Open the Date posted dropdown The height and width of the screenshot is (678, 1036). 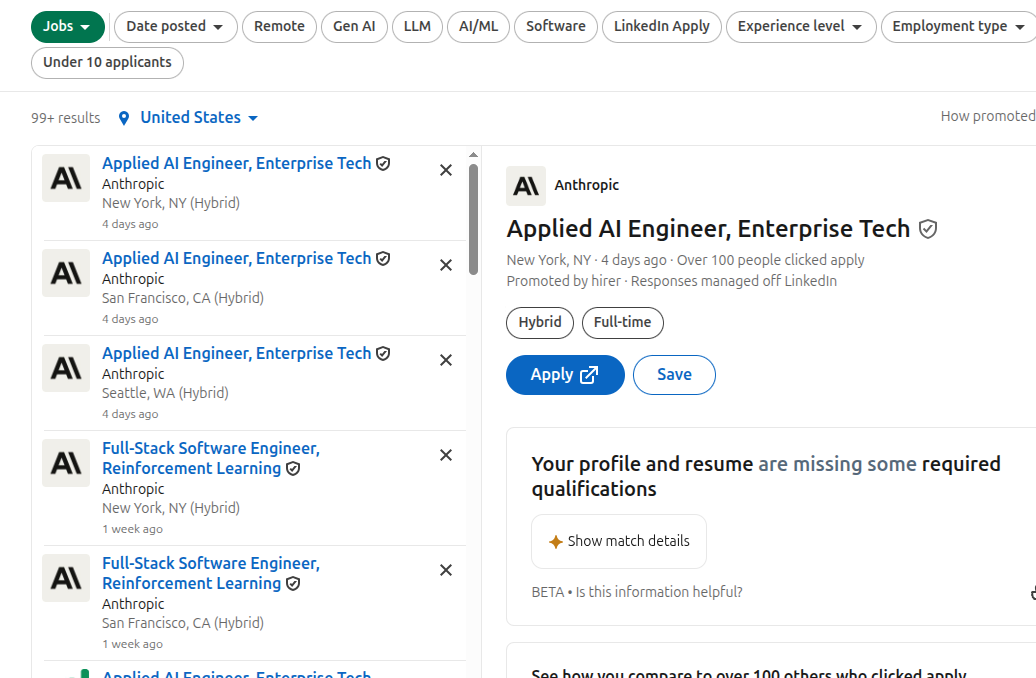(175, 26)
